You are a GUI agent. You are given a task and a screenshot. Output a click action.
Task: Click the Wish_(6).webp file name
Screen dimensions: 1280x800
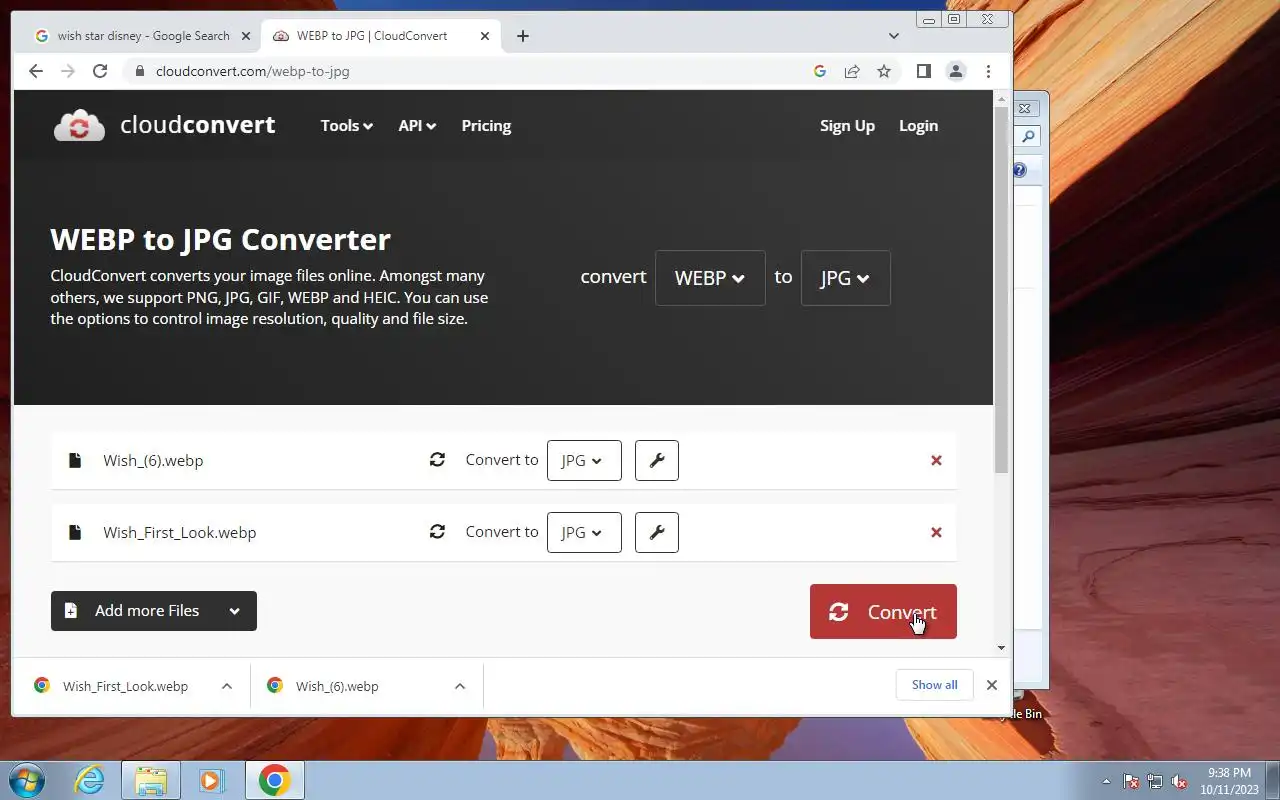click(x=153, y=461)
